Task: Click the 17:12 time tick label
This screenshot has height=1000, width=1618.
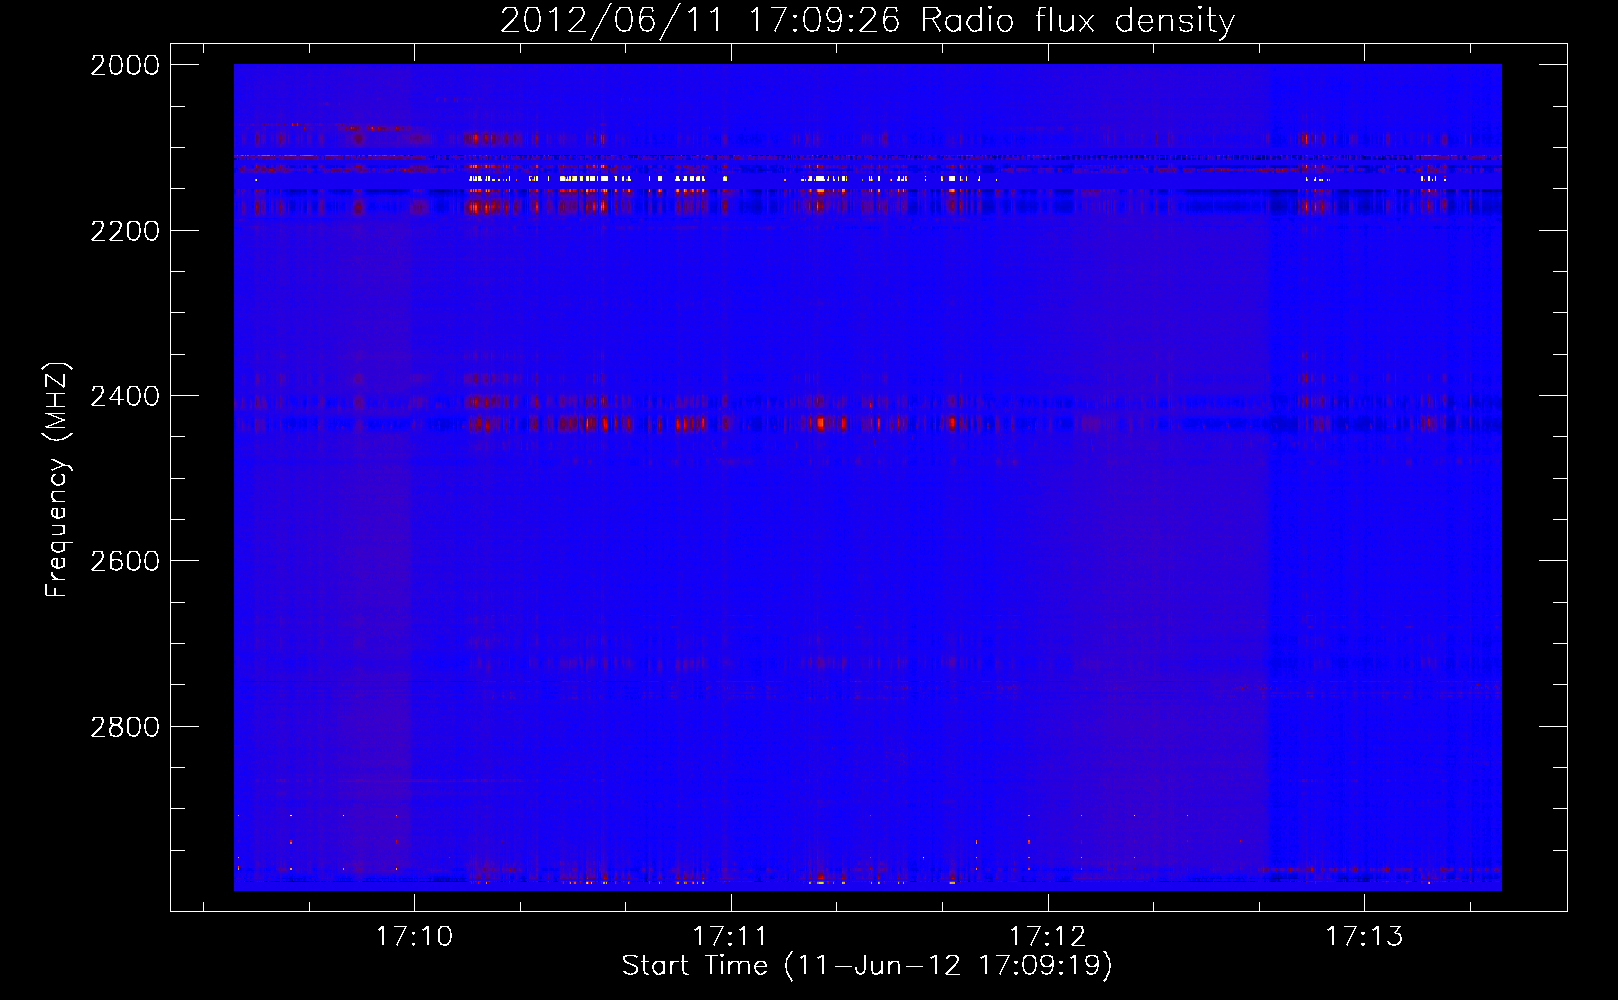Action: point(1048,937)
